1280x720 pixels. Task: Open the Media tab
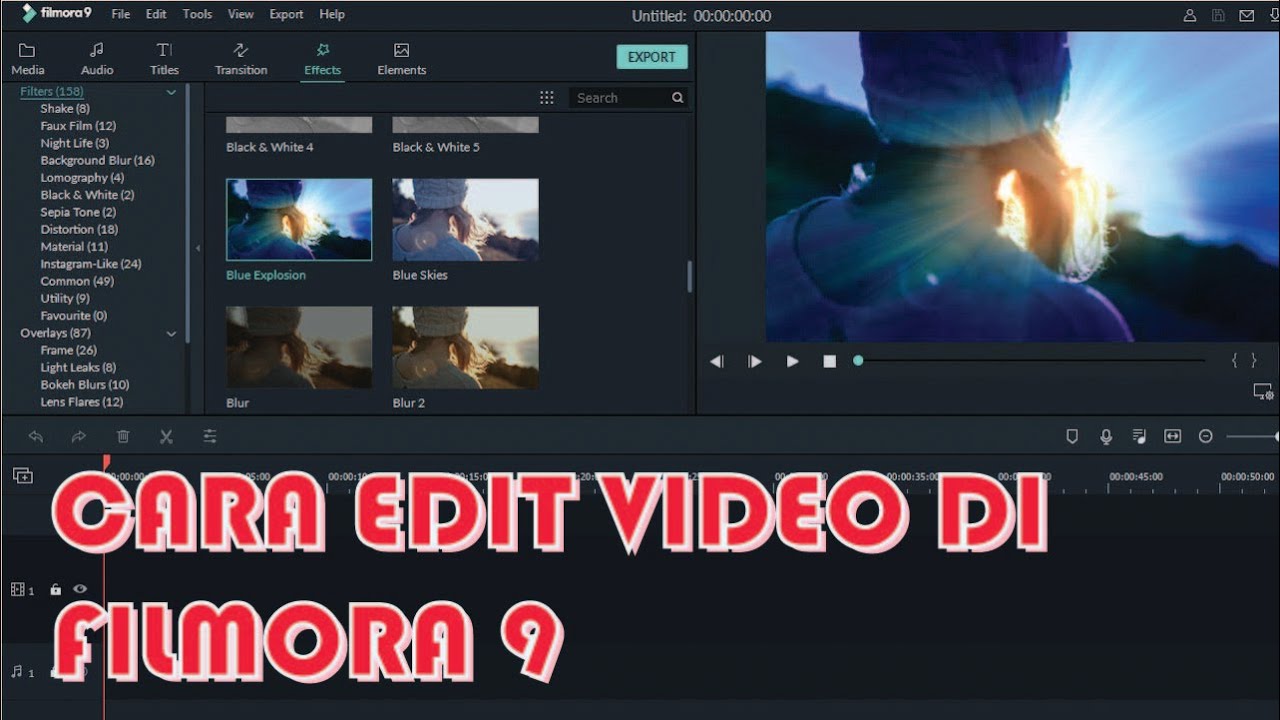pos(27,59)
